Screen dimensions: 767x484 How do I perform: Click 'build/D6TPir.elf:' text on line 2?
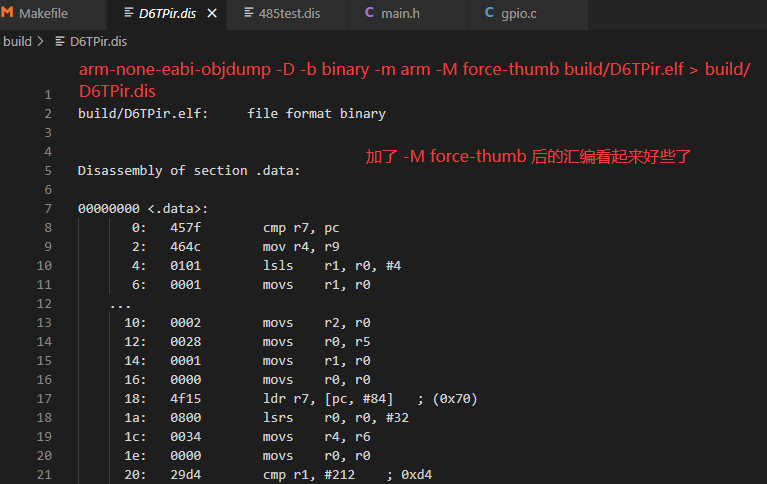tap(143, 114)
